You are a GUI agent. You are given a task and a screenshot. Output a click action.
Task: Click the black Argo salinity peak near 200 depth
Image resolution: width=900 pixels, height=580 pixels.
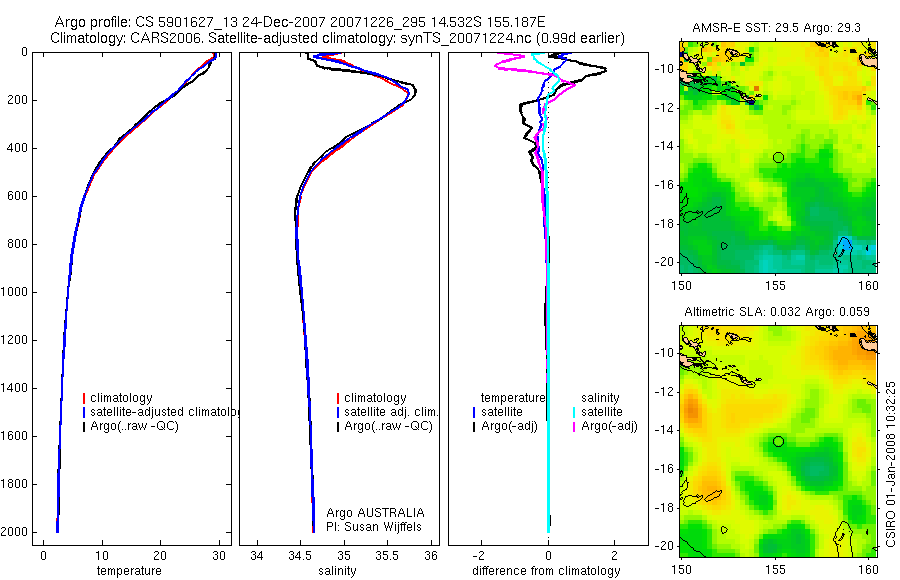coord(414,92)
